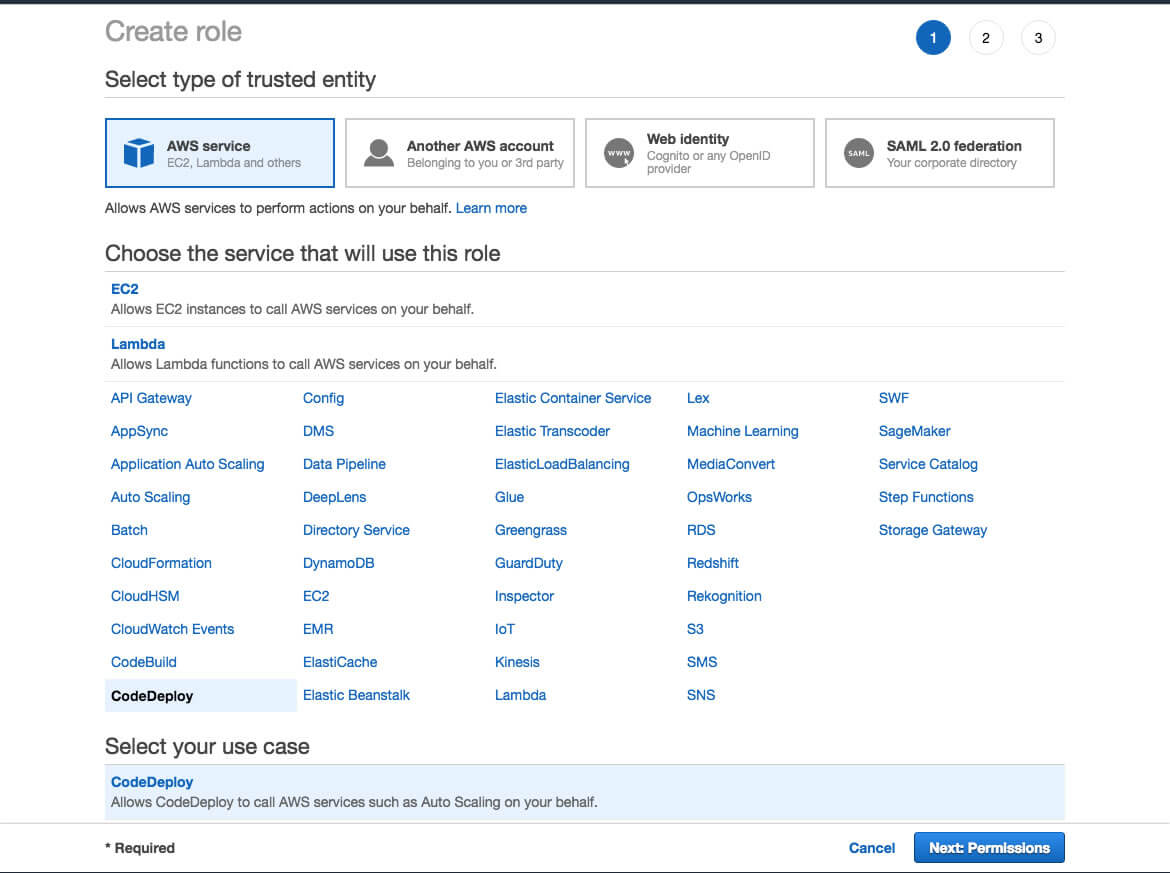The width and height of the screenshot is (1170, 873).
Task: Select SAML 2.0 federation card
Action: pos(940,153)
